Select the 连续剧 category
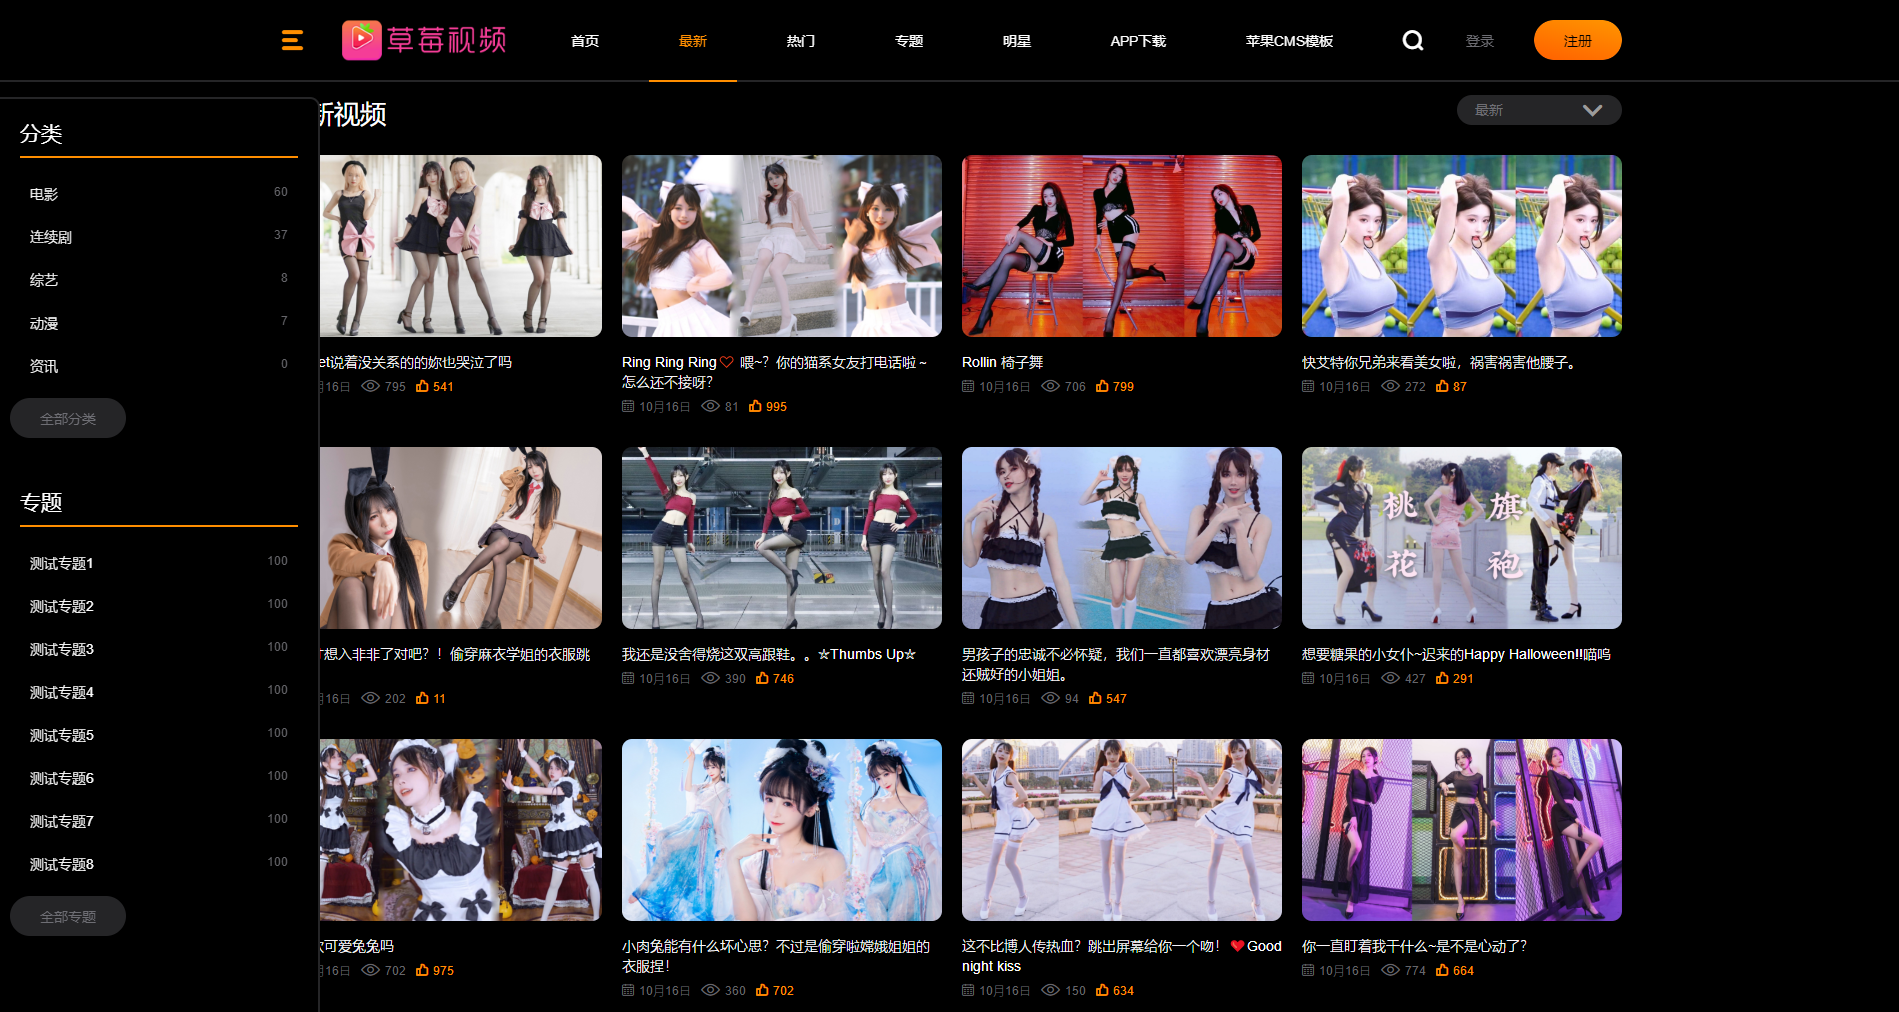Screen dimensions: 1899x1012 pos(51,237)
